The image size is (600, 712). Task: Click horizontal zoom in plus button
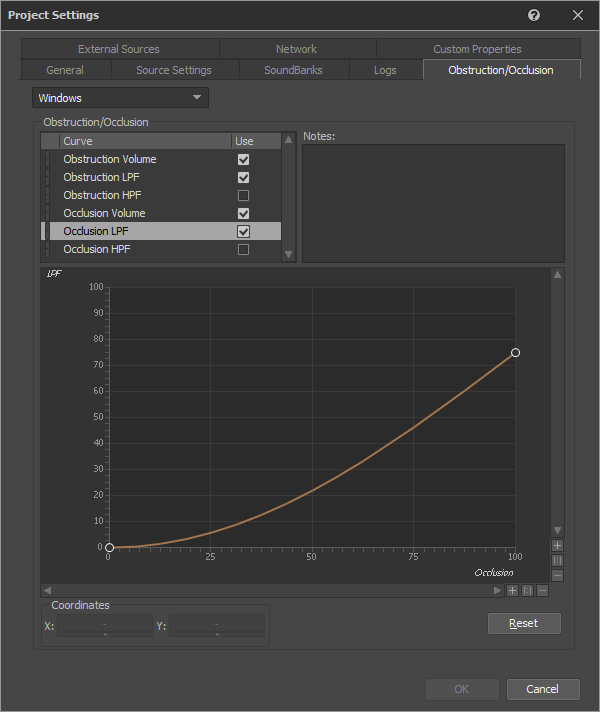point(512,590)
